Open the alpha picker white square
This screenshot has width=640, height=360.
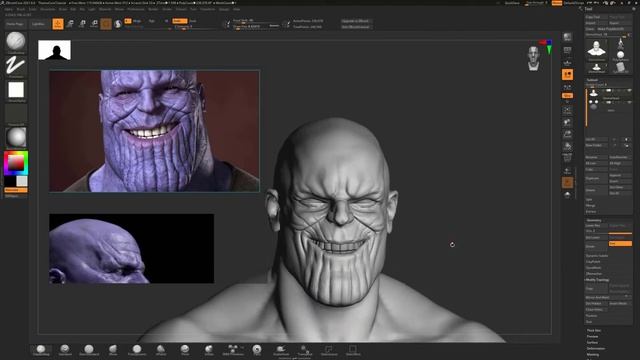pyautogui.click(x=16, y=90)
